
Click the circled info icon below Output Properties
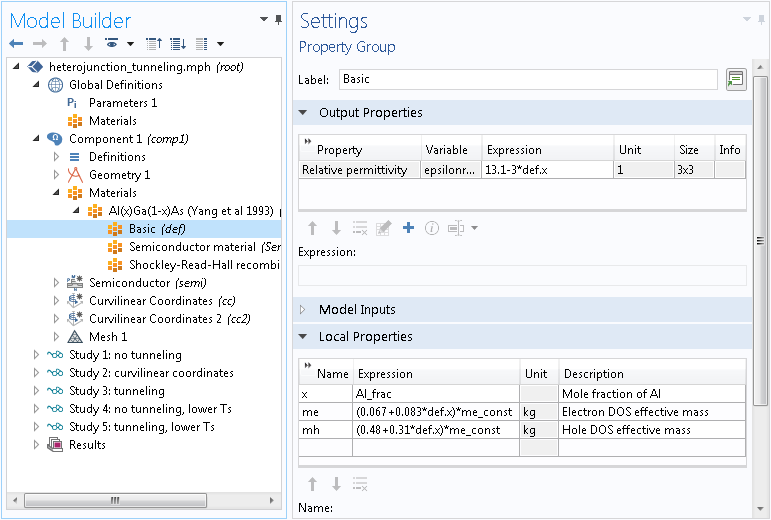point(432,228)
